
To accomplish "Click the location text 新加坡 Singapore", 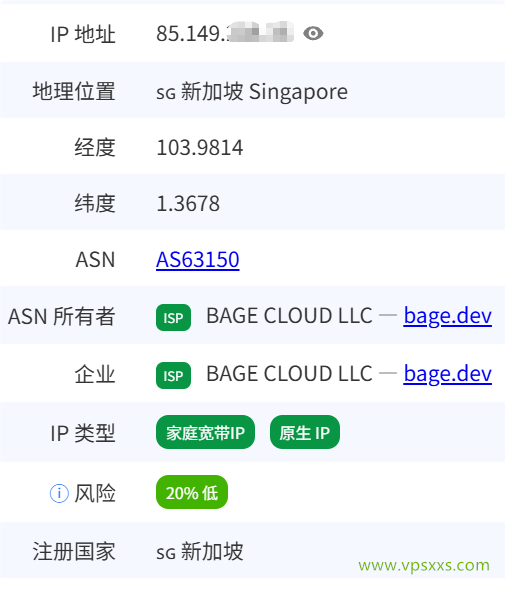I will (x=264, y=92).
